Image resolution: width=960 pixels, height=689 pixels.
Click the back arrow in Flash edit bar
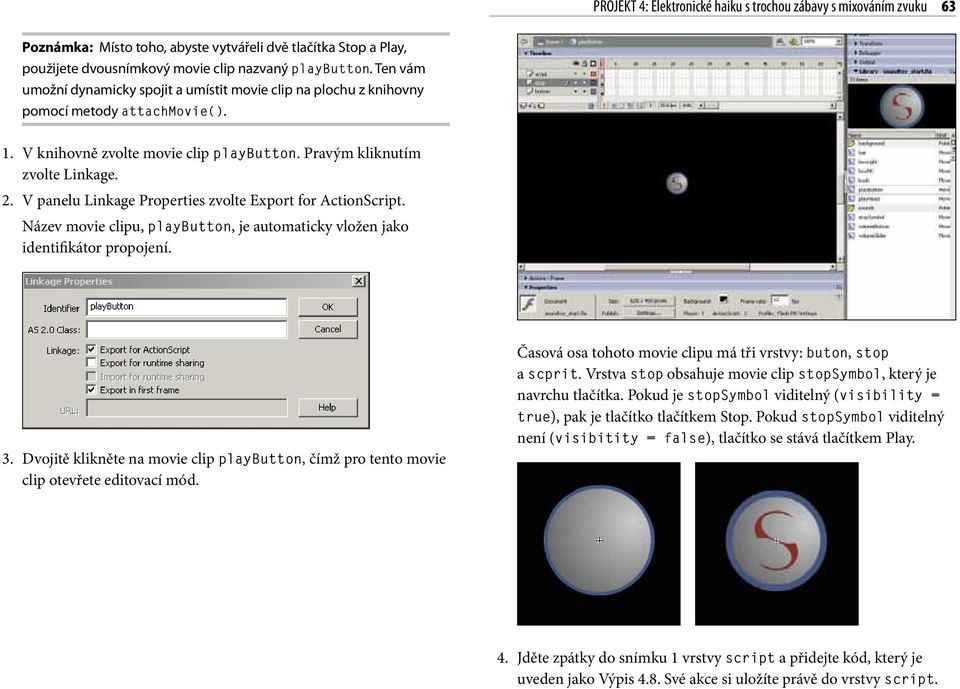[x=525, y=42]
